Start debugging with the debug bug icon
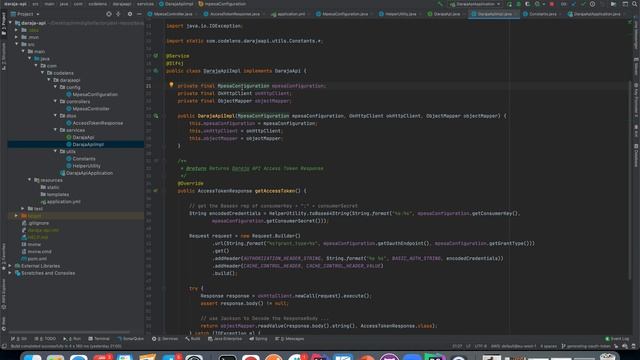Screen dimensions: 640x360 click(x=518, y=4)
